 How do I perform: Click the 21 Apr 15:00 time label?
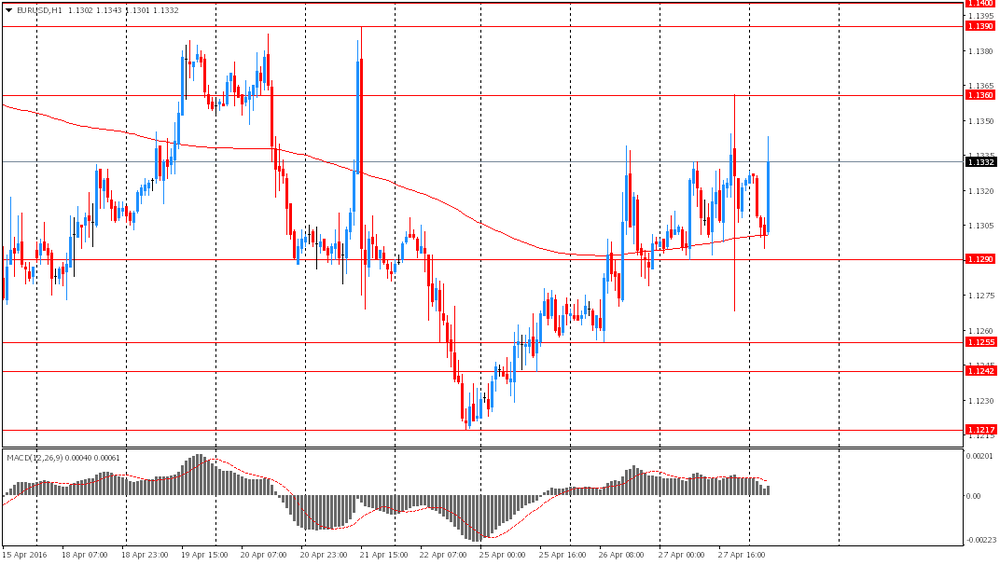coord(384,552)
